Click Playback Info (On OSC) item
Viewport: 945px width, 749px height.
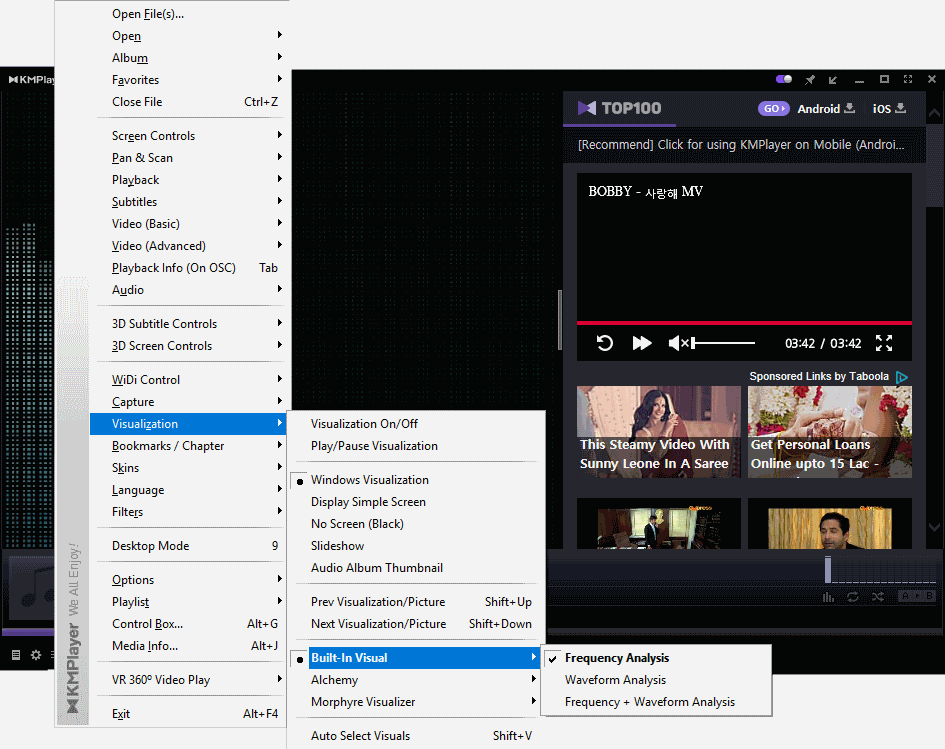(188, 268)
